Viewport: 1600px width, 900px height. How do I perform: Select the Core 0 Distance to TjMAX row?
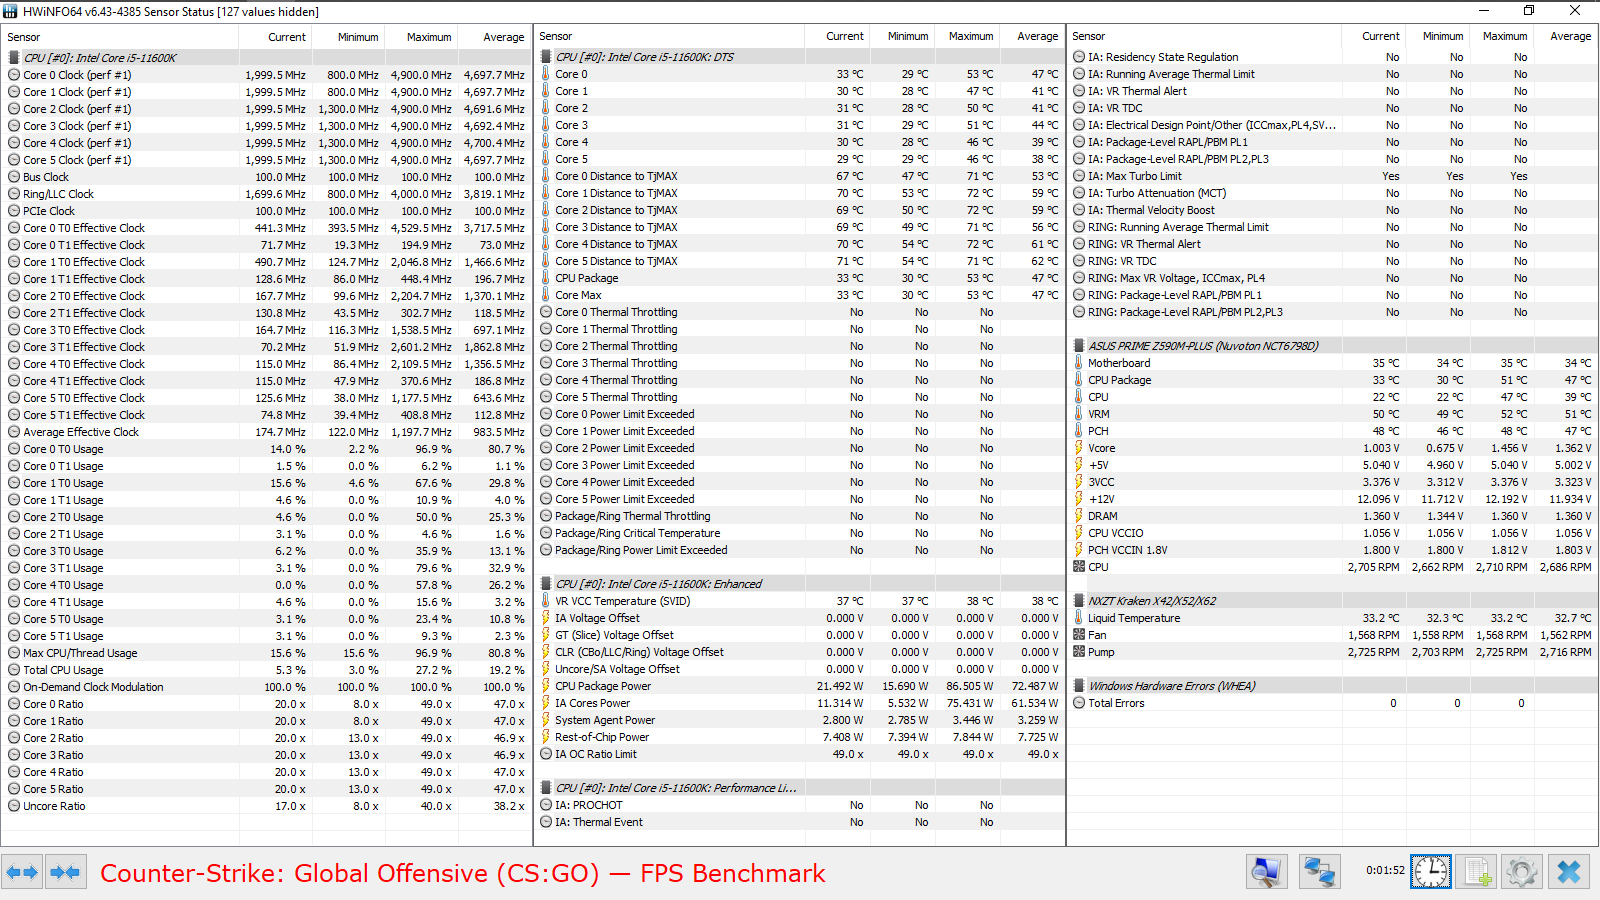coord(799,176)
